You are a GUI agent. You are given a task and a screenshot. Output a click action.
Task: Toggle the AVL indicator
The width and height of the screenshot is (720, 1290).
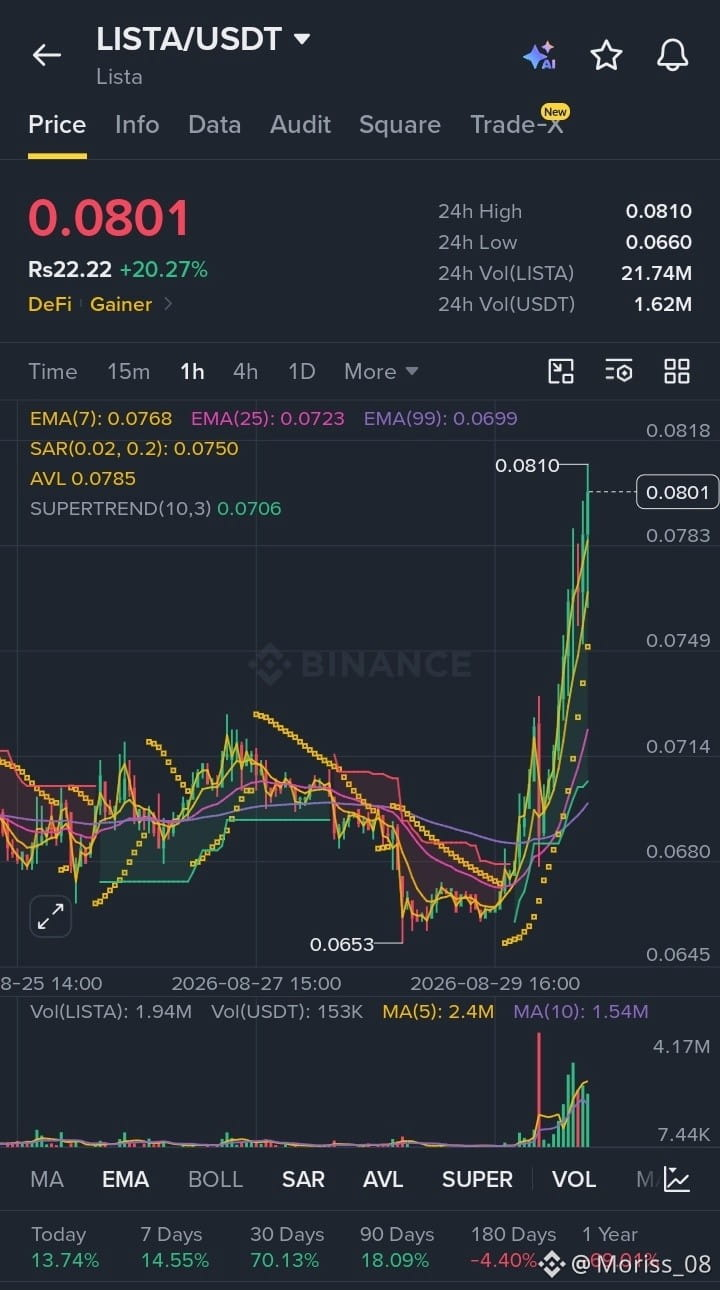(383, 1179)
